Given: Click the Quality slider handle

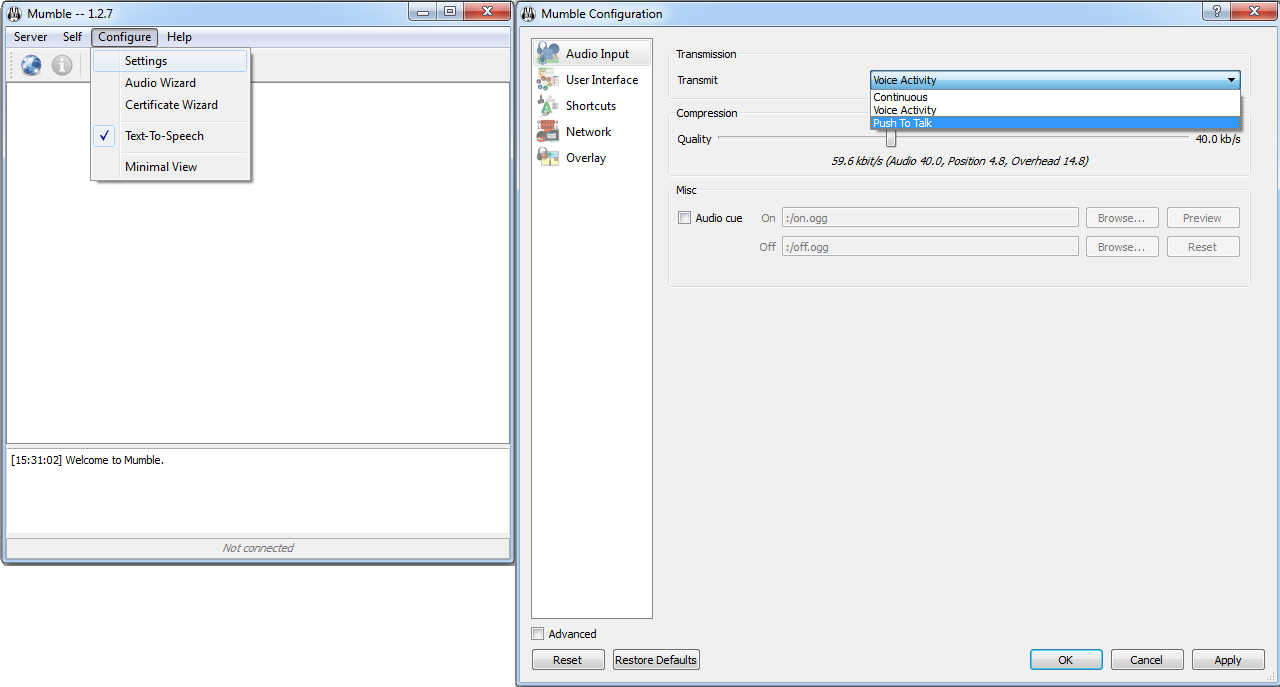Looking at the screenshot, I should point(890,139).
